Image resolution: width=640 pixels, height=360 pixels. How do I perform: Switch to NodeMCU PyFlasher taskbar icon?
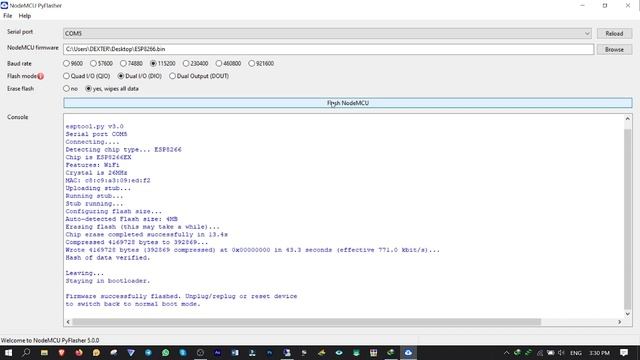(x=408, y=353)
